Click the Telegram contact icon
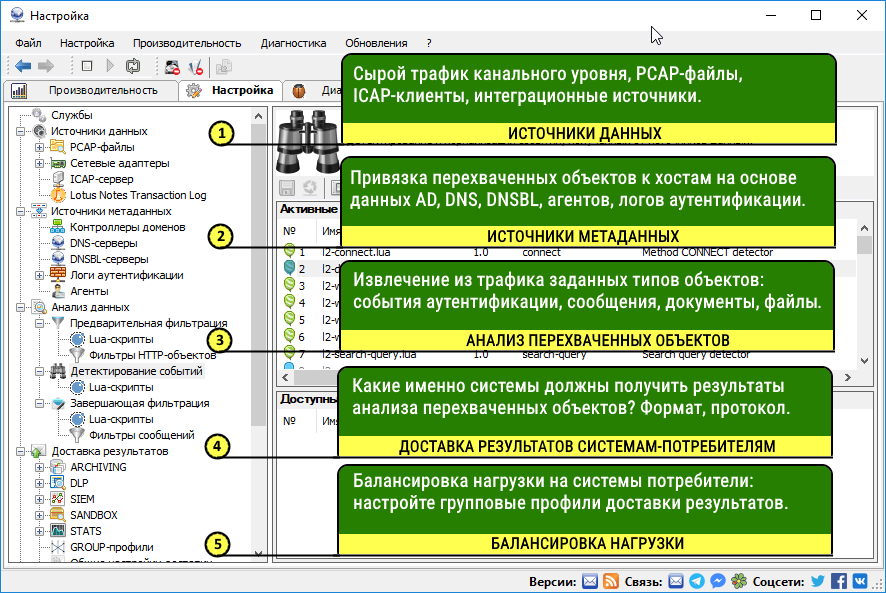Screen dimensions: 886x593 (x=696, y=580)
